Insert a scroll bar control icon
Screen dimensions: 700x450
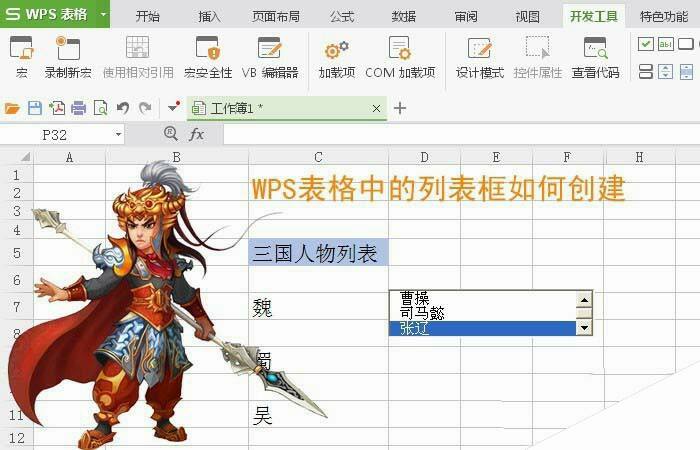pos(686,71)
